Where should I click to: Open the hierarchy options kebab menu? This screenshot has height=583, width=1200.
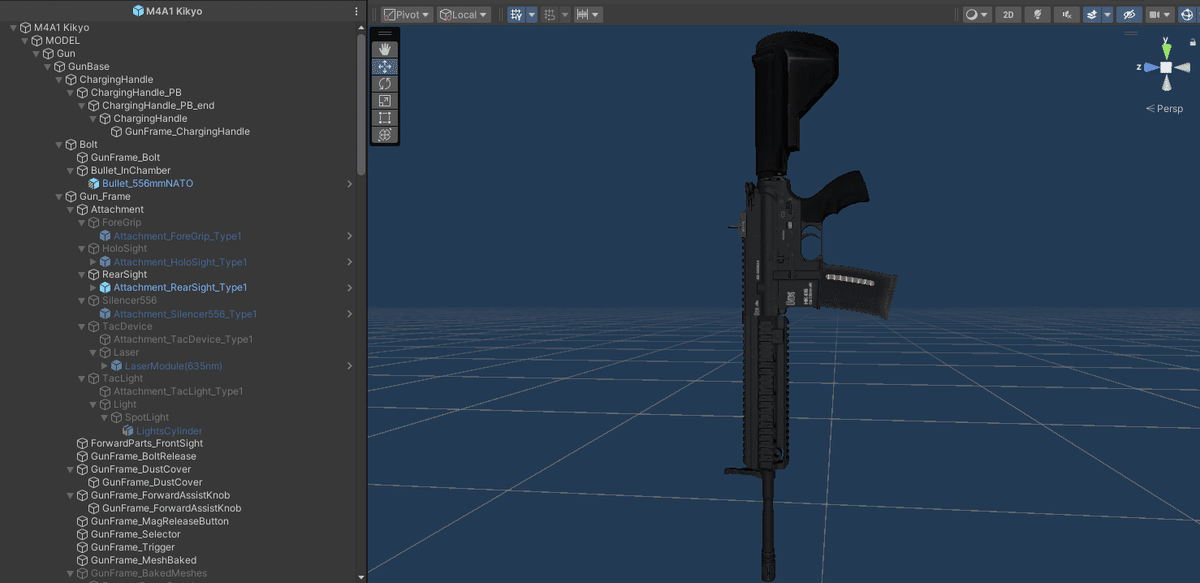pos(355,10)
